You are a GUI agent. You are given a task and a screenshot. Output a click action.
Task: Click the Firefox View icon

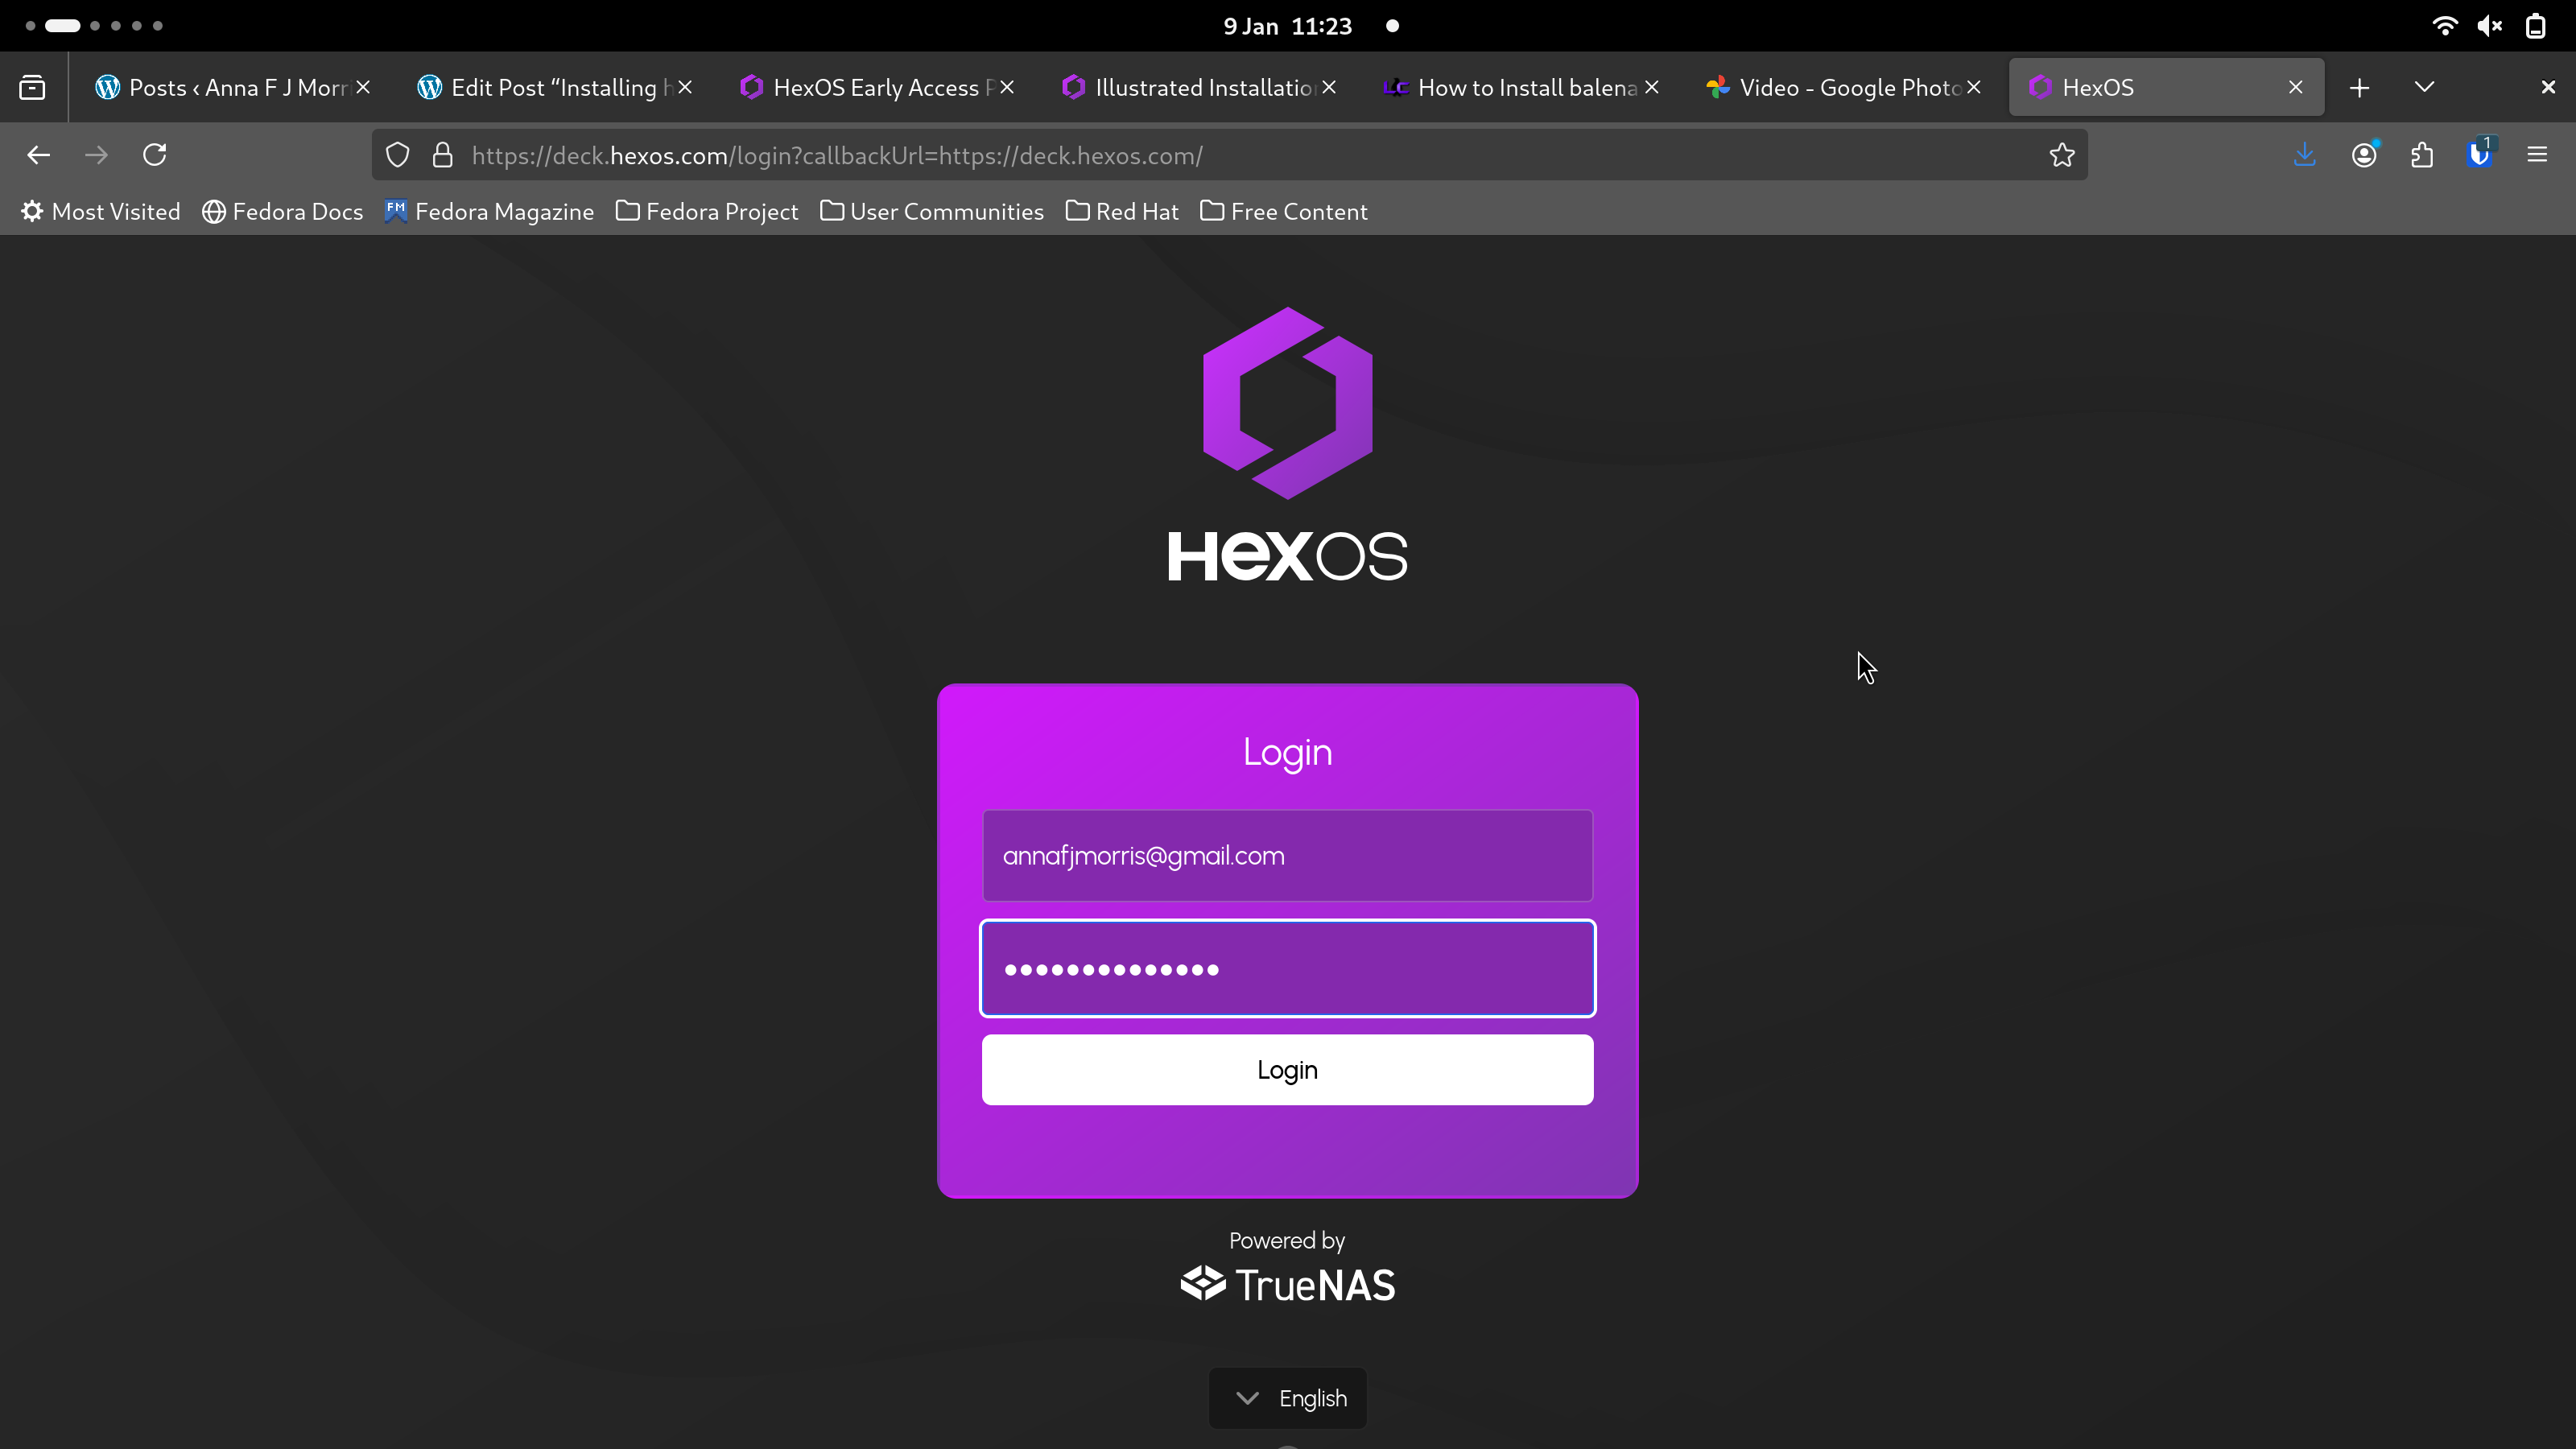[32, 87]
